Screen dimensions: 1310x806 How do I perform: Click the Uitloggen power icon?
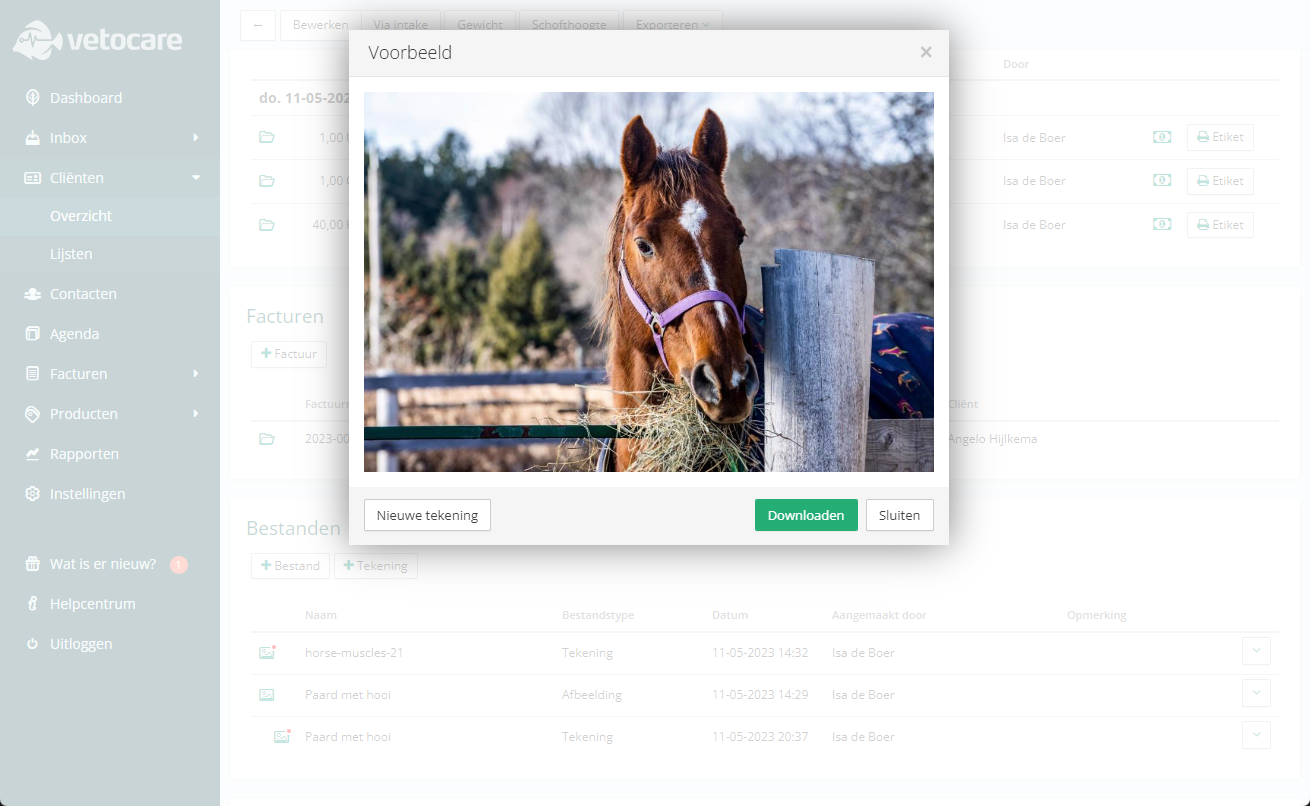[32, 644]
